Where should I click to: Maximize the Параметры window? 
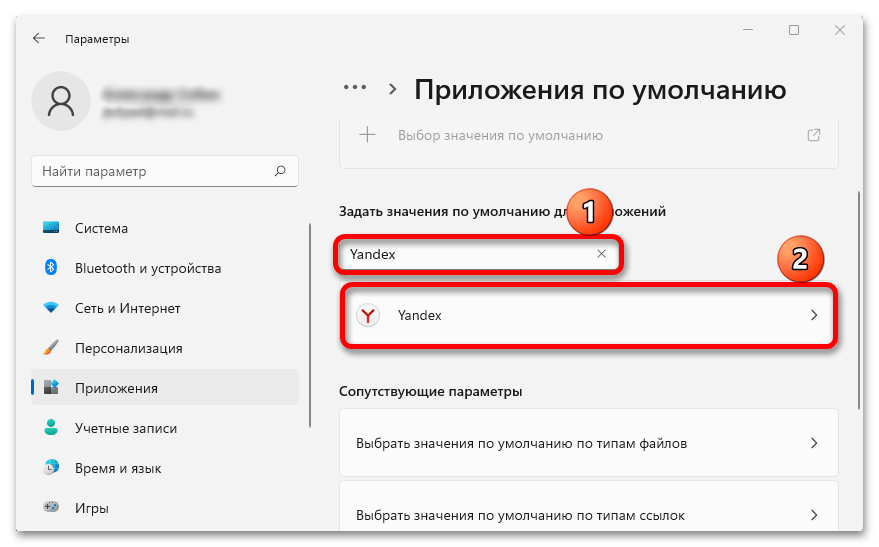coord(794,30)
